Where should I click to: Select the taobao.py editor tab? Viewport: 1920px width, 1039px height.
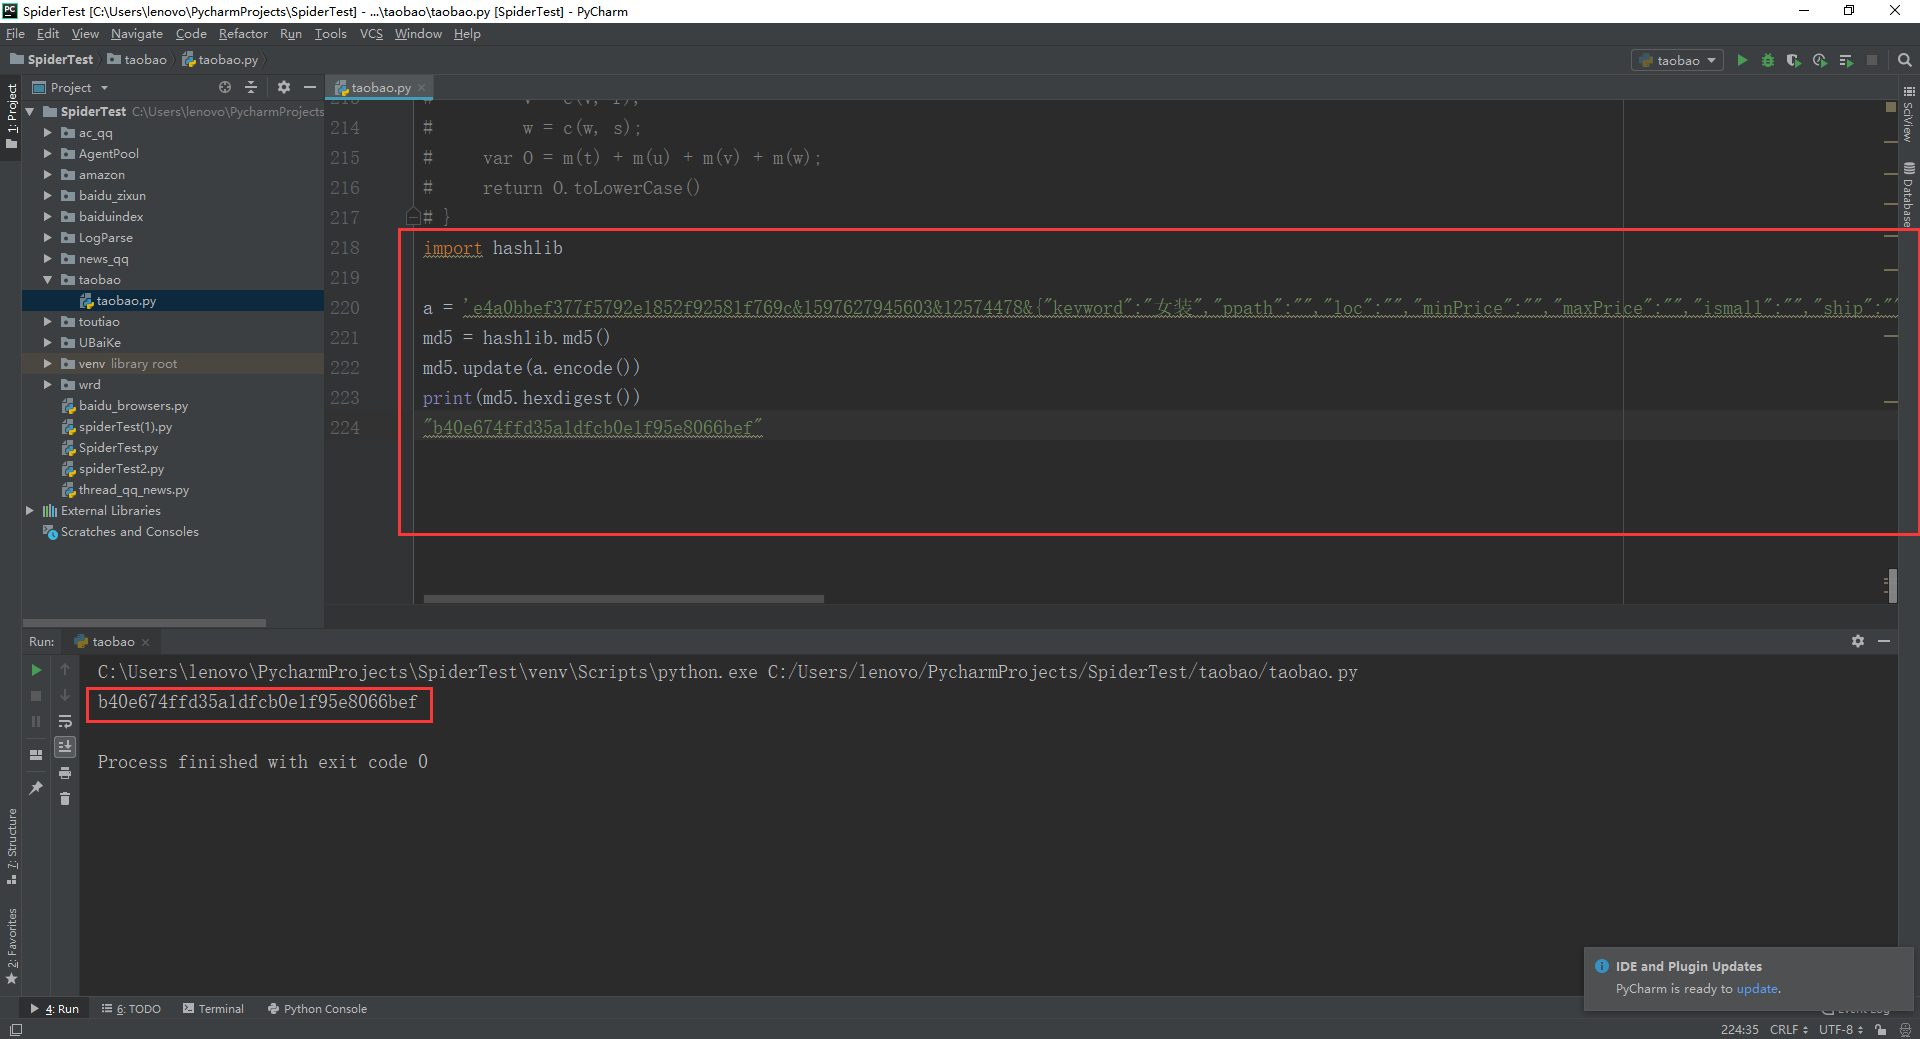[381, 88]
